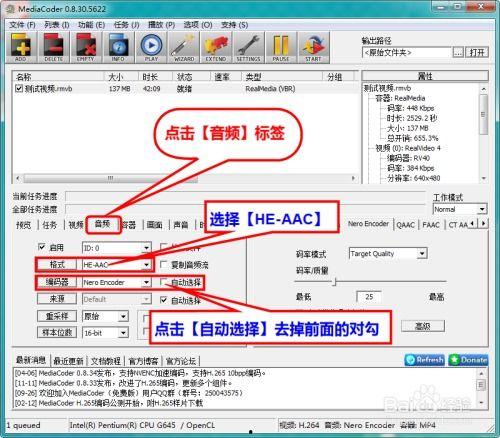Open the audio ID: 0 dropdown
500x438 pixels.
tap(117, 248)
